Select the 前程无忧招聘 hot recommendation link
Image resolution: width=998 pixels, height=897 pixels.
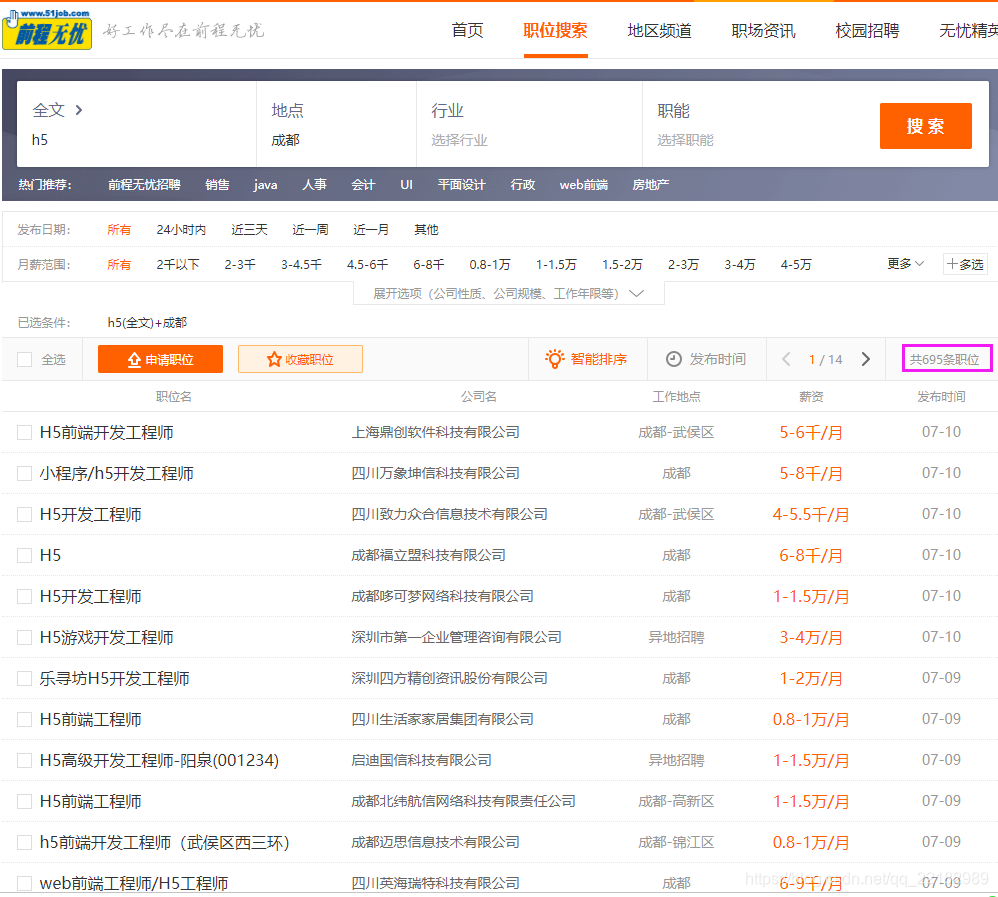[x=144, y=185]
